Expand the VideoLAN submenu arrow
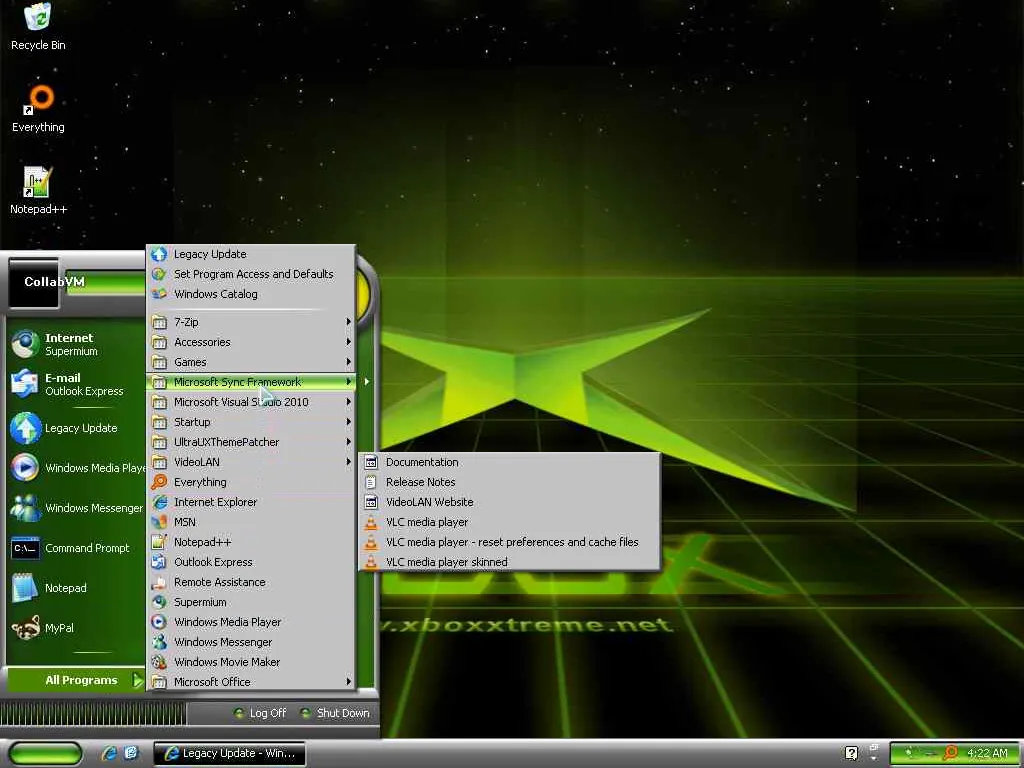Image resolution: width=1024 pixels, height=768 pixels. [x=349, y=462]
